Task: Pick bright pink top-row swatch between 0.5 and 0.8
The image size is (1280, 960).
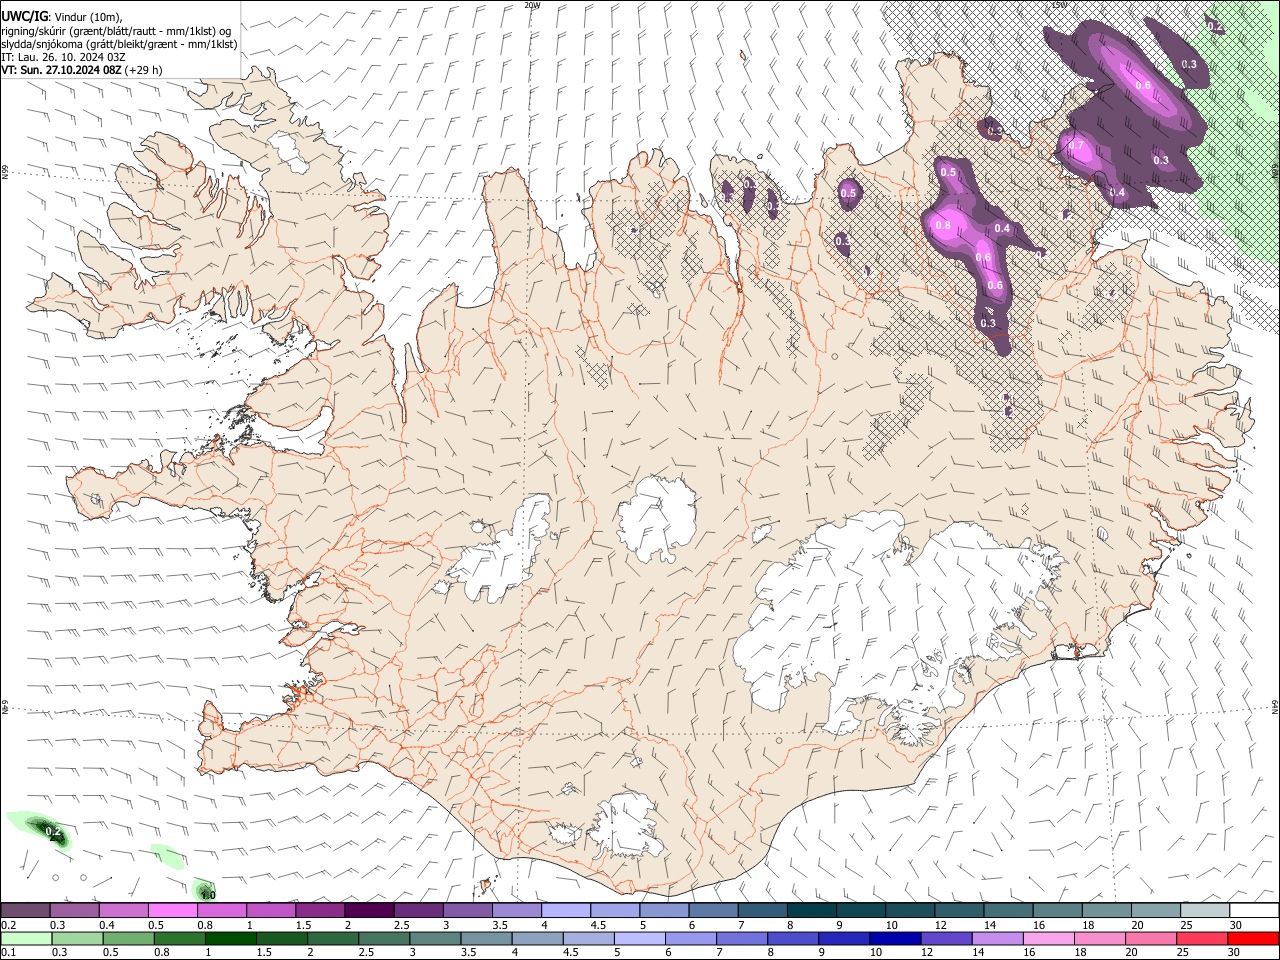Action: tap(172, 911)
